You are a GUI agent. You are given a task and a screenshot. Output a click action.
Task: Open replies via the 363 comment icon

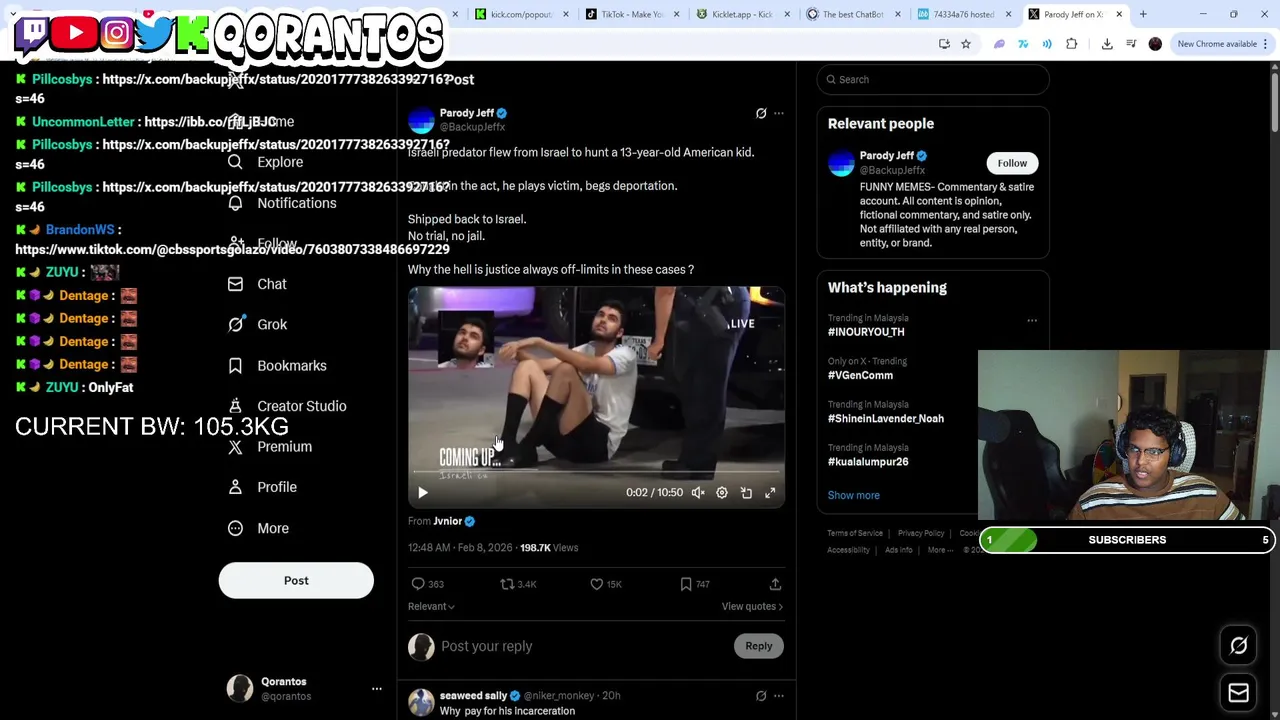point(427,584)
